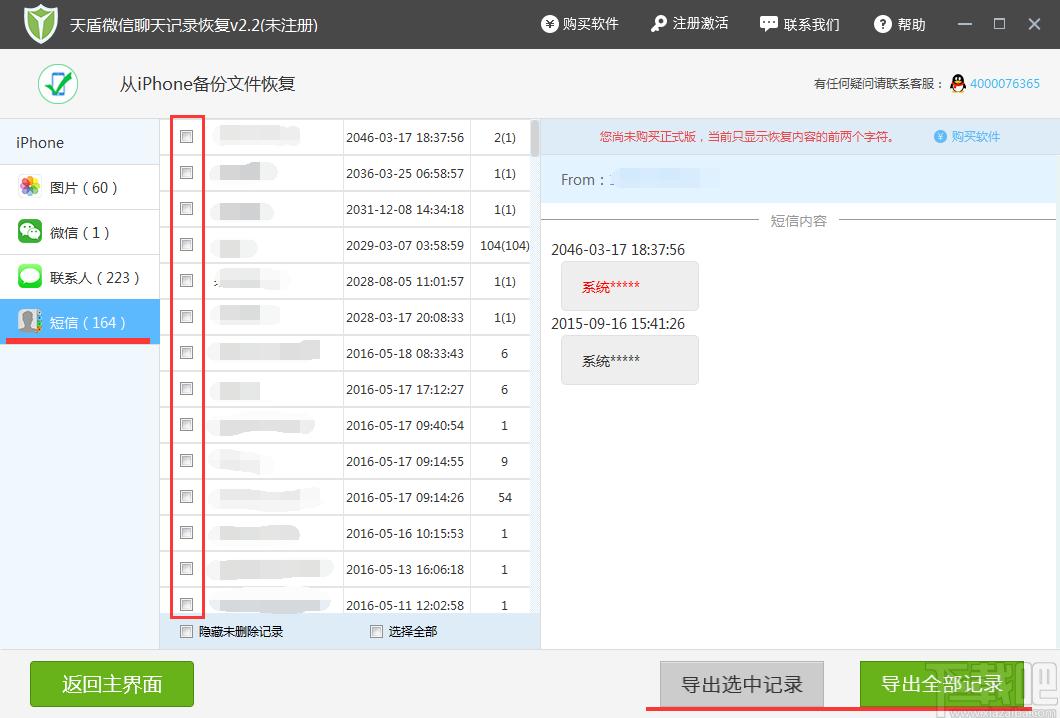The width and height of the screenshot is (1060, 718).
Task: Open the 帮助 menu
Action: (900, 24)
